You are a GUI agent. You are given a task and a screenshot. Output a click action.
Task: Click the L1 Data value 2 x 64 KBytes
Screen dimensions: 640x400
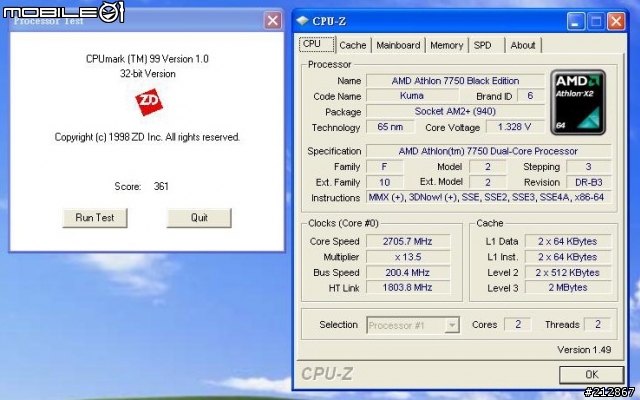568,241
